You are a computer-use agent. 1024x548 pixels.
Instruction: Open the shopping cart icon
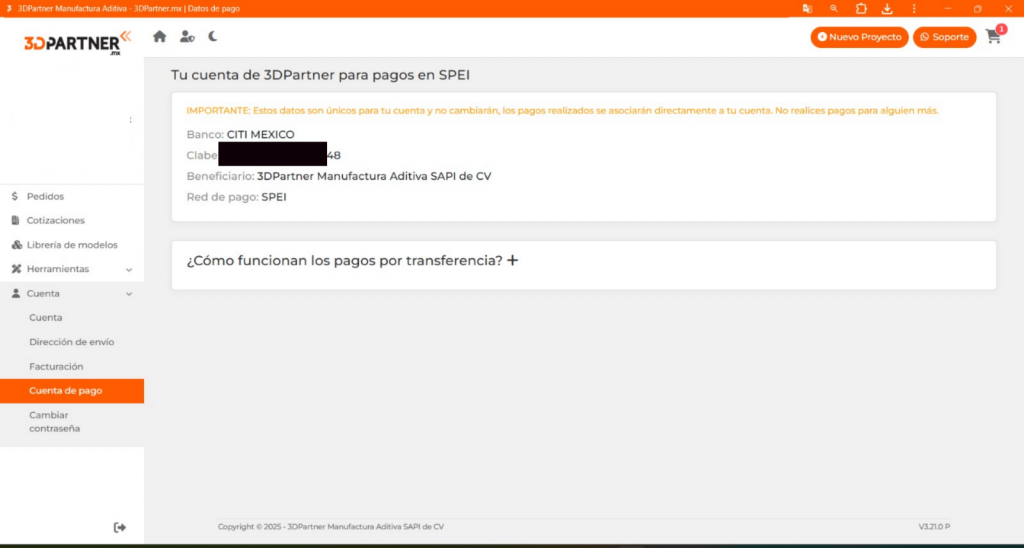[x=993, y=37]
